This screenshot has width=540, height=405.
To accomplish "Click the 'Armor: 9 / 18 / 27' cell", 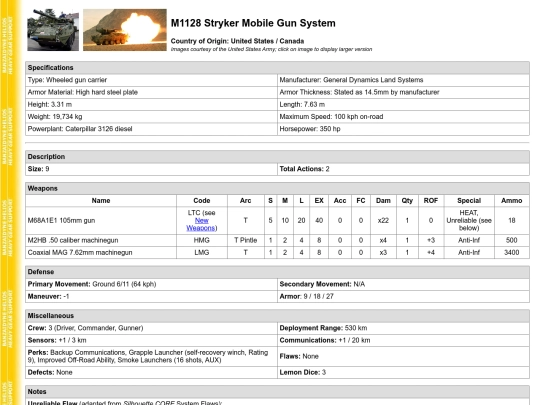I will [403, 297].
